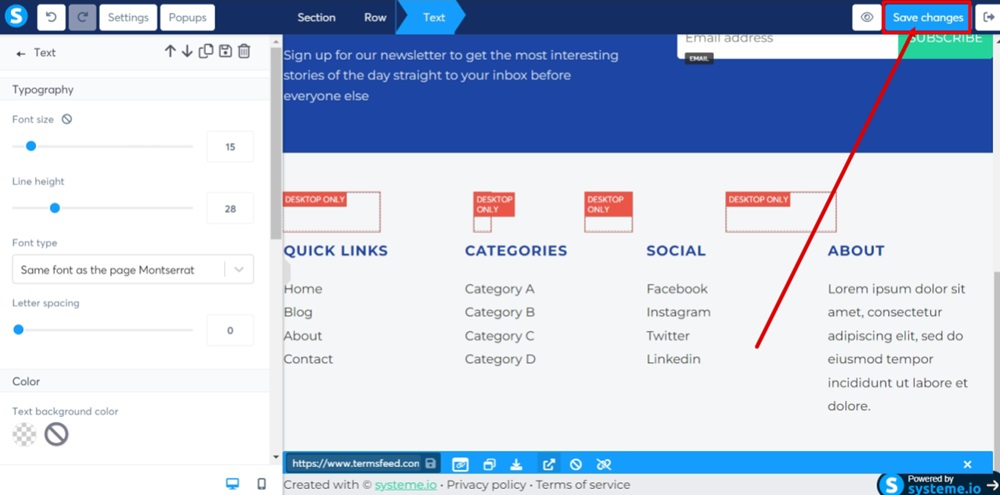This screenshot has width=1000, height=495.
Task: Toggle open link in new tab
Action: tap(548, 464)
